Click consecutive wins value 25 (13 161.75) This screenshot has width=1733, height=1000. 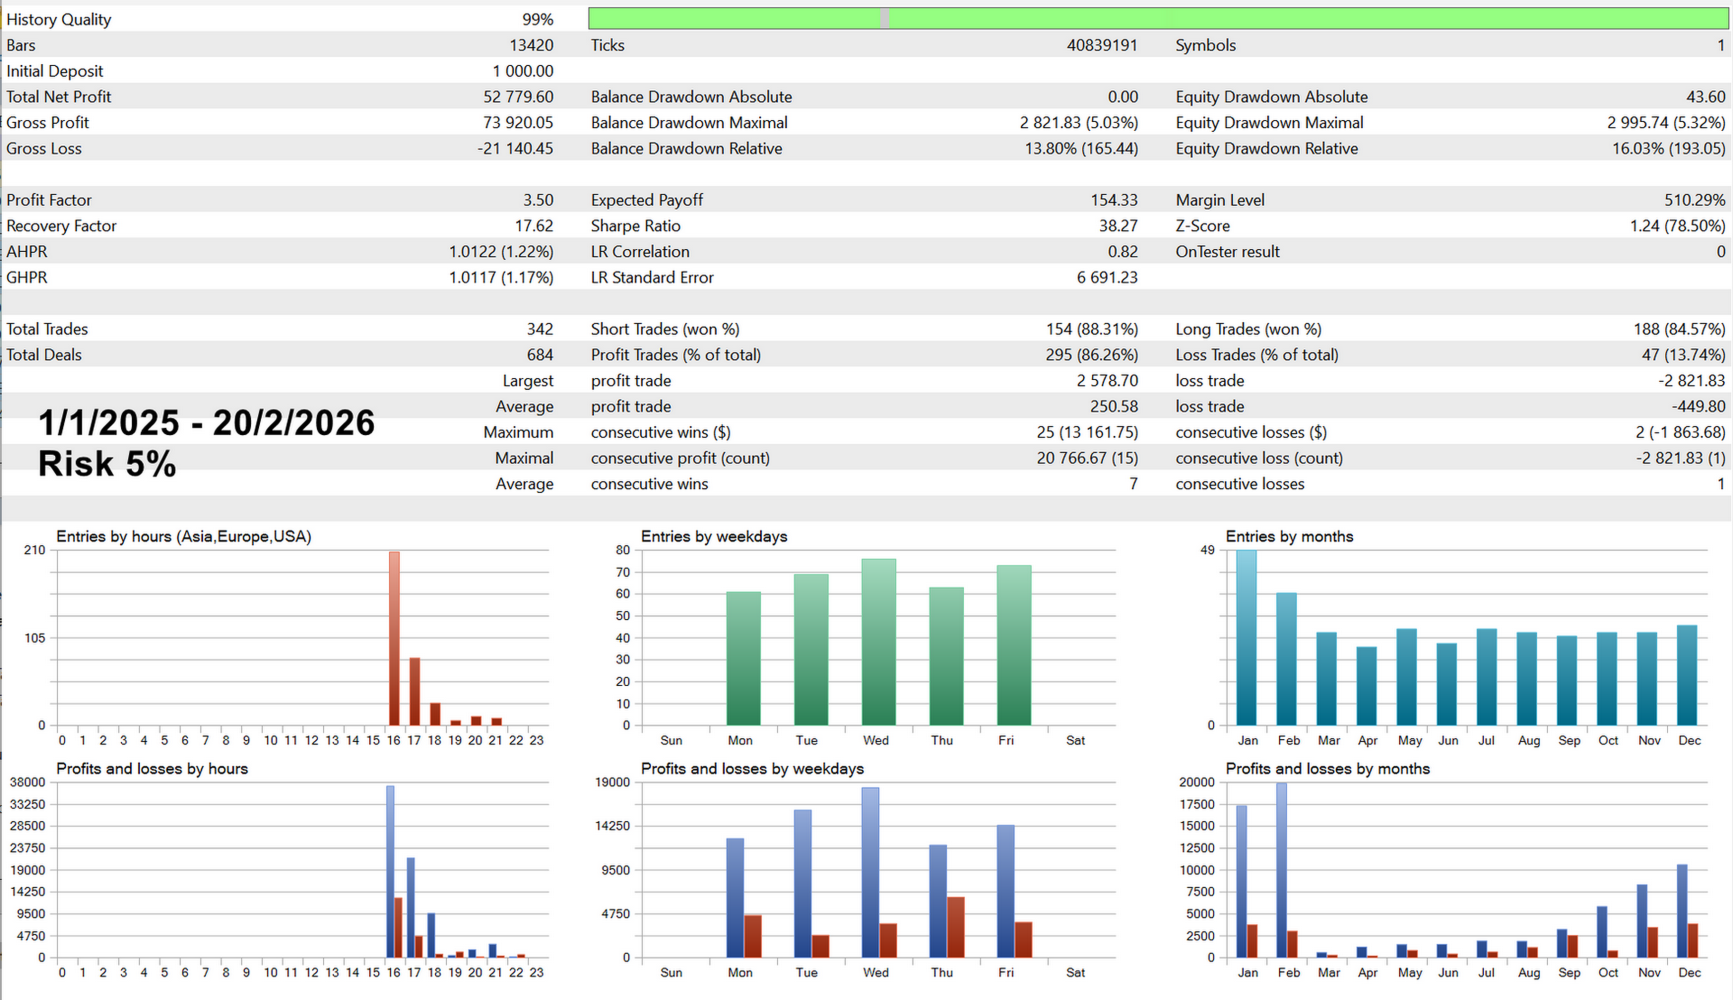point(1087,433)
